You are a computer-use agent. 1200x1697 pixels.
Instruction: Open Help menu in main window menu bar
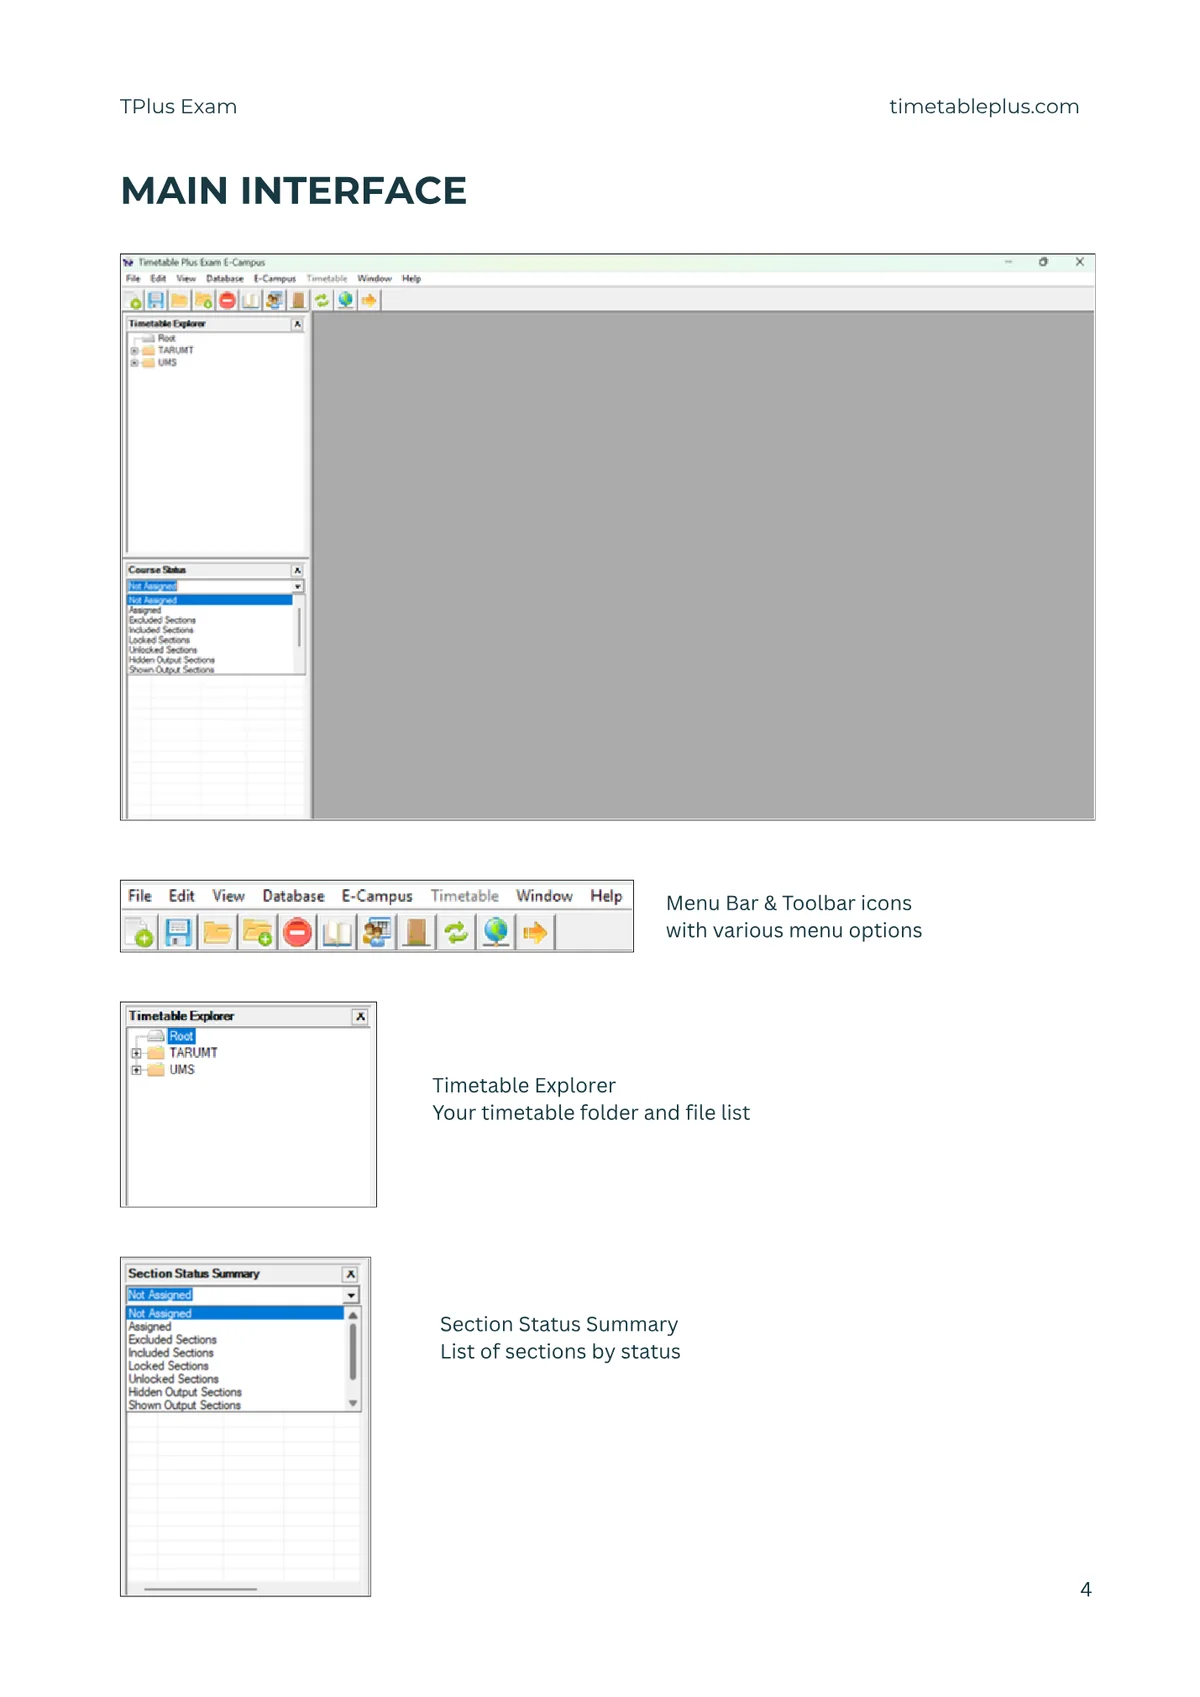click(411, 279)
